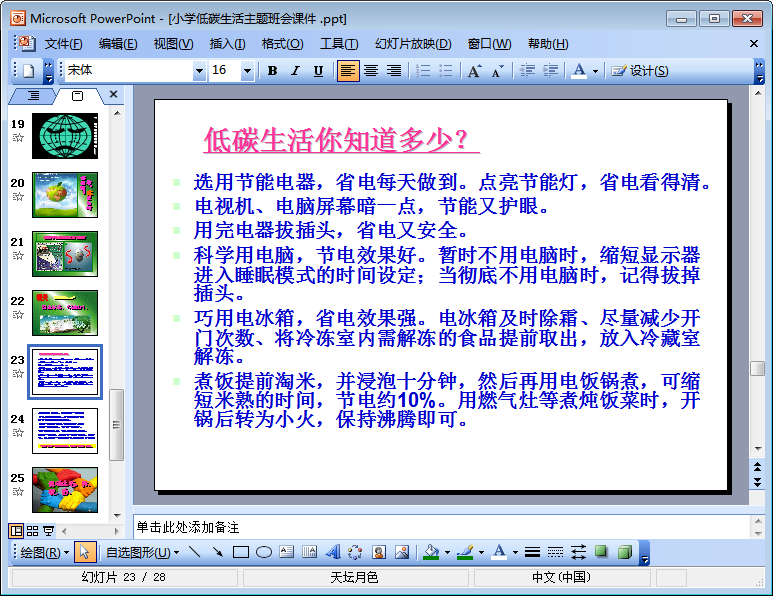The width and height of the screenshot is (773, 596).
Task: Open the 文件(F) menu
Action: pyautogui.click(x=64, y=44)
